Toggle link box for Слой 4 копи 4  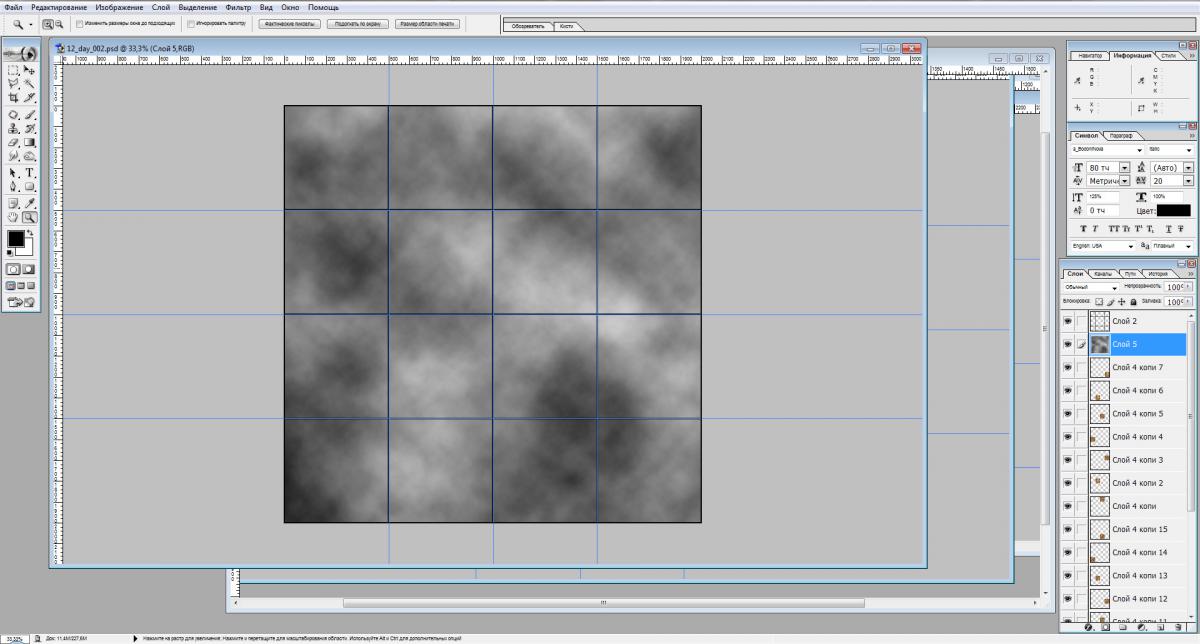[x=1082, y=436]
